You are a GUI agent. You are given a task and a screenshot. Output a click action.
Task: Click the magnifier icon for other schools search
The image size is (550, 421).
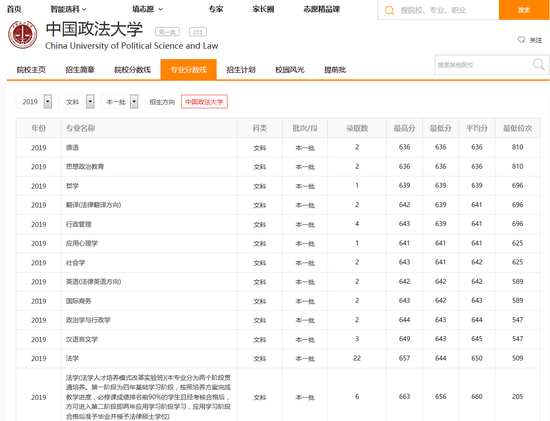(538, 65)
